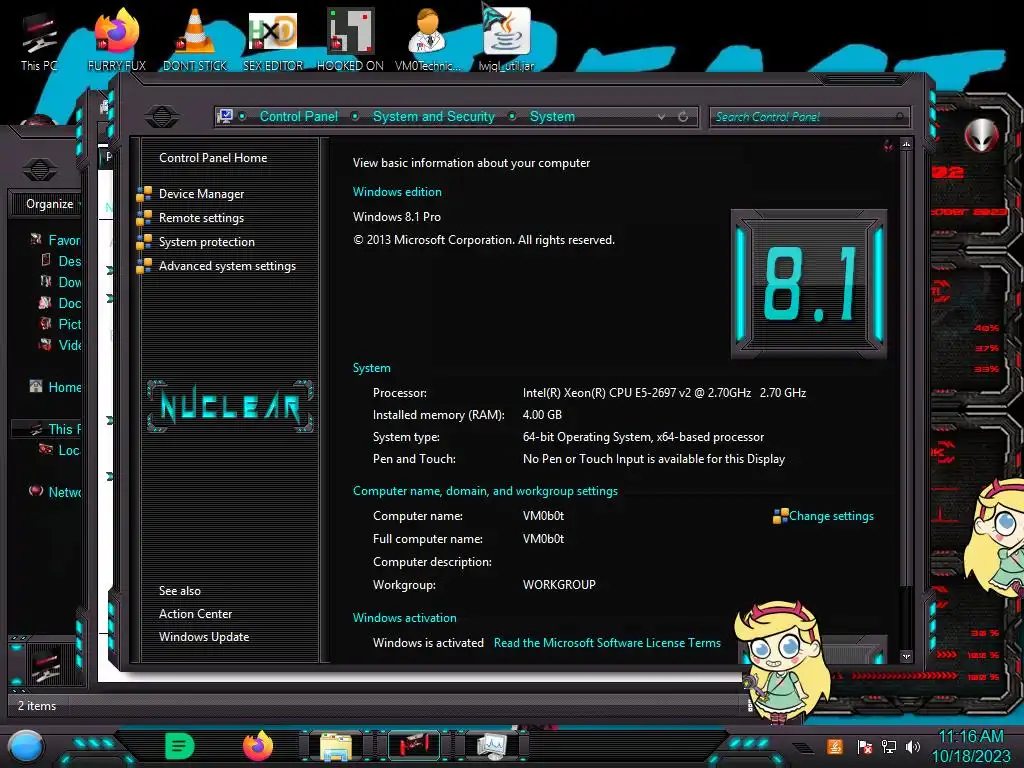Open the VM0Technic desktop shortcut
1024x768 pixels.
(x=428, y=42)
